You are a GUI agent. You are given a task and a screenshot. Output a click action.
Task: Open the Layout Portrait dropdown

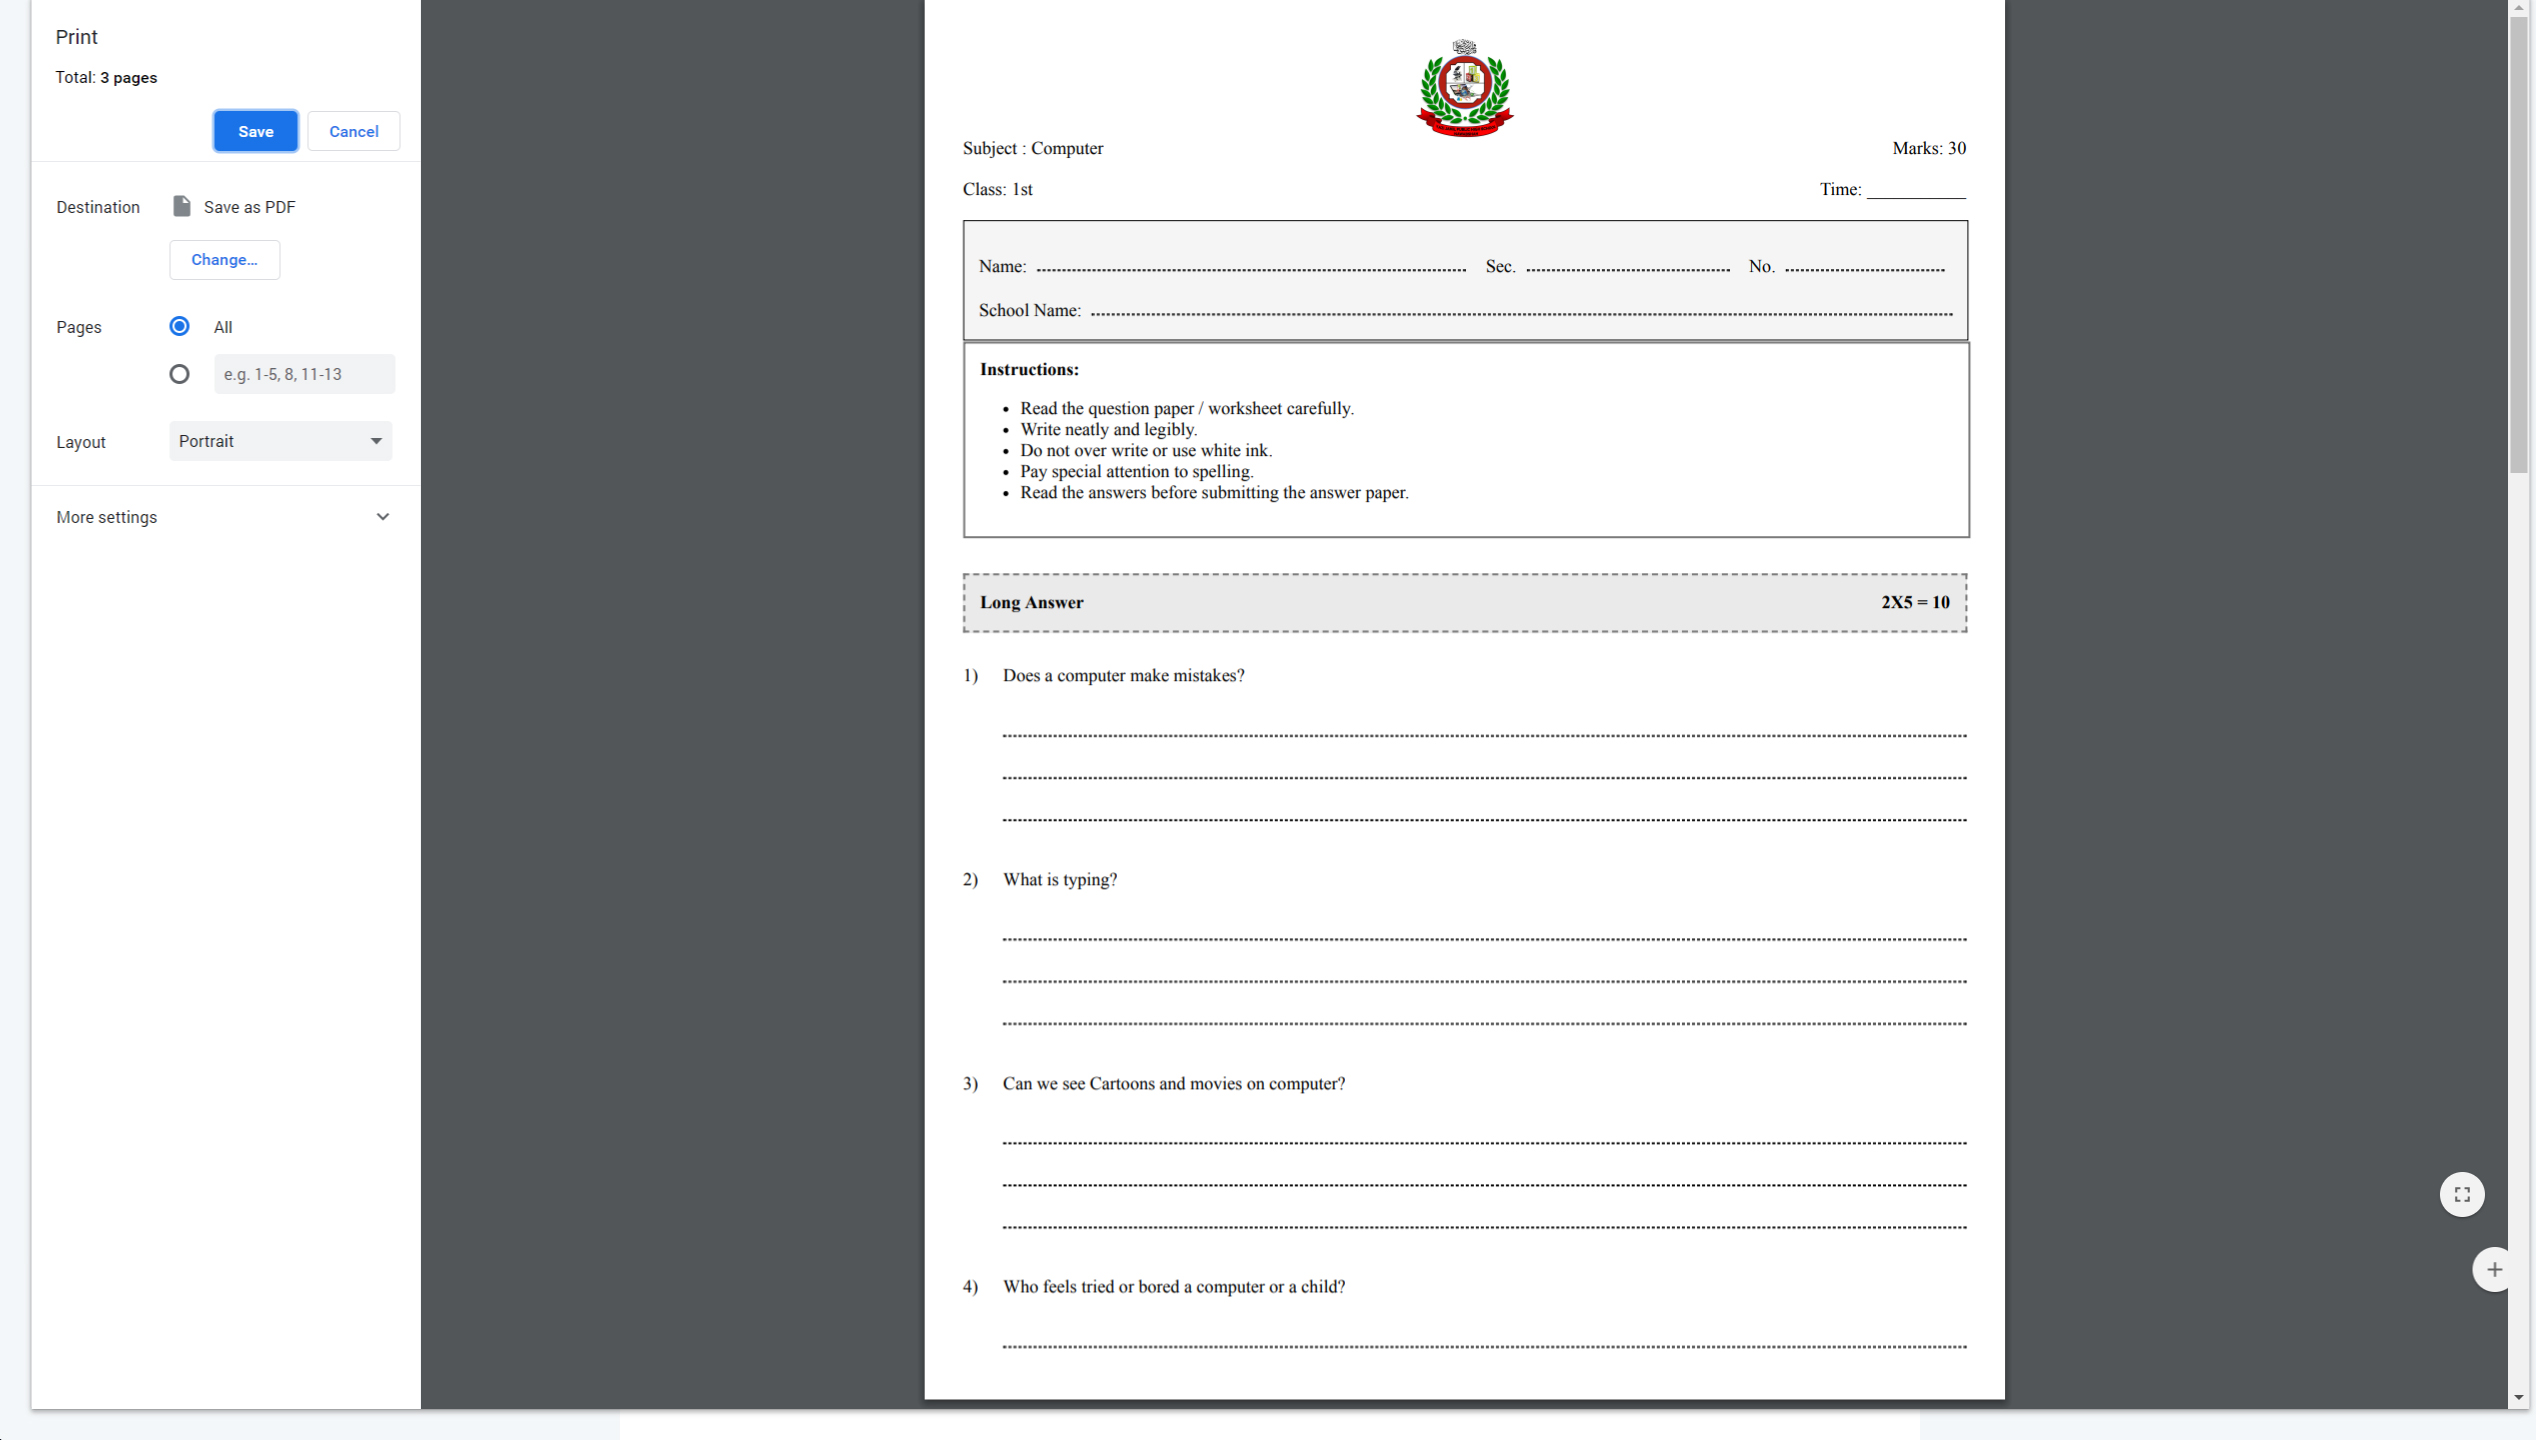pyautogui.click(x=280, y=441)
